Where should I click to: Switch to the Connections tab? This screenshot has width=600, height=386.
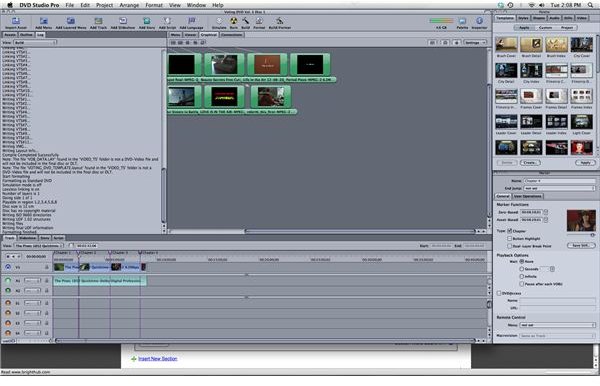point(232,35)
